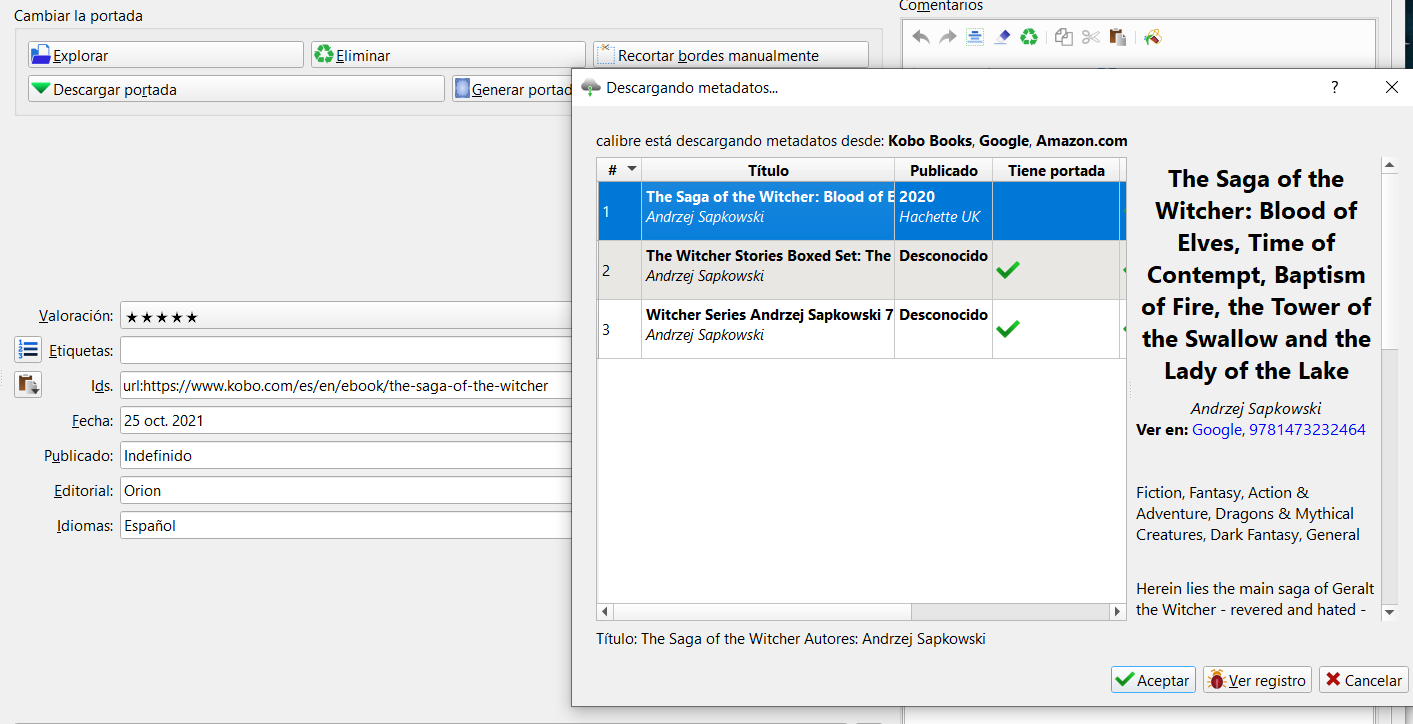Open the tag editor icon beside Etiquetas

pyautogui.click(x=28, y=350)
